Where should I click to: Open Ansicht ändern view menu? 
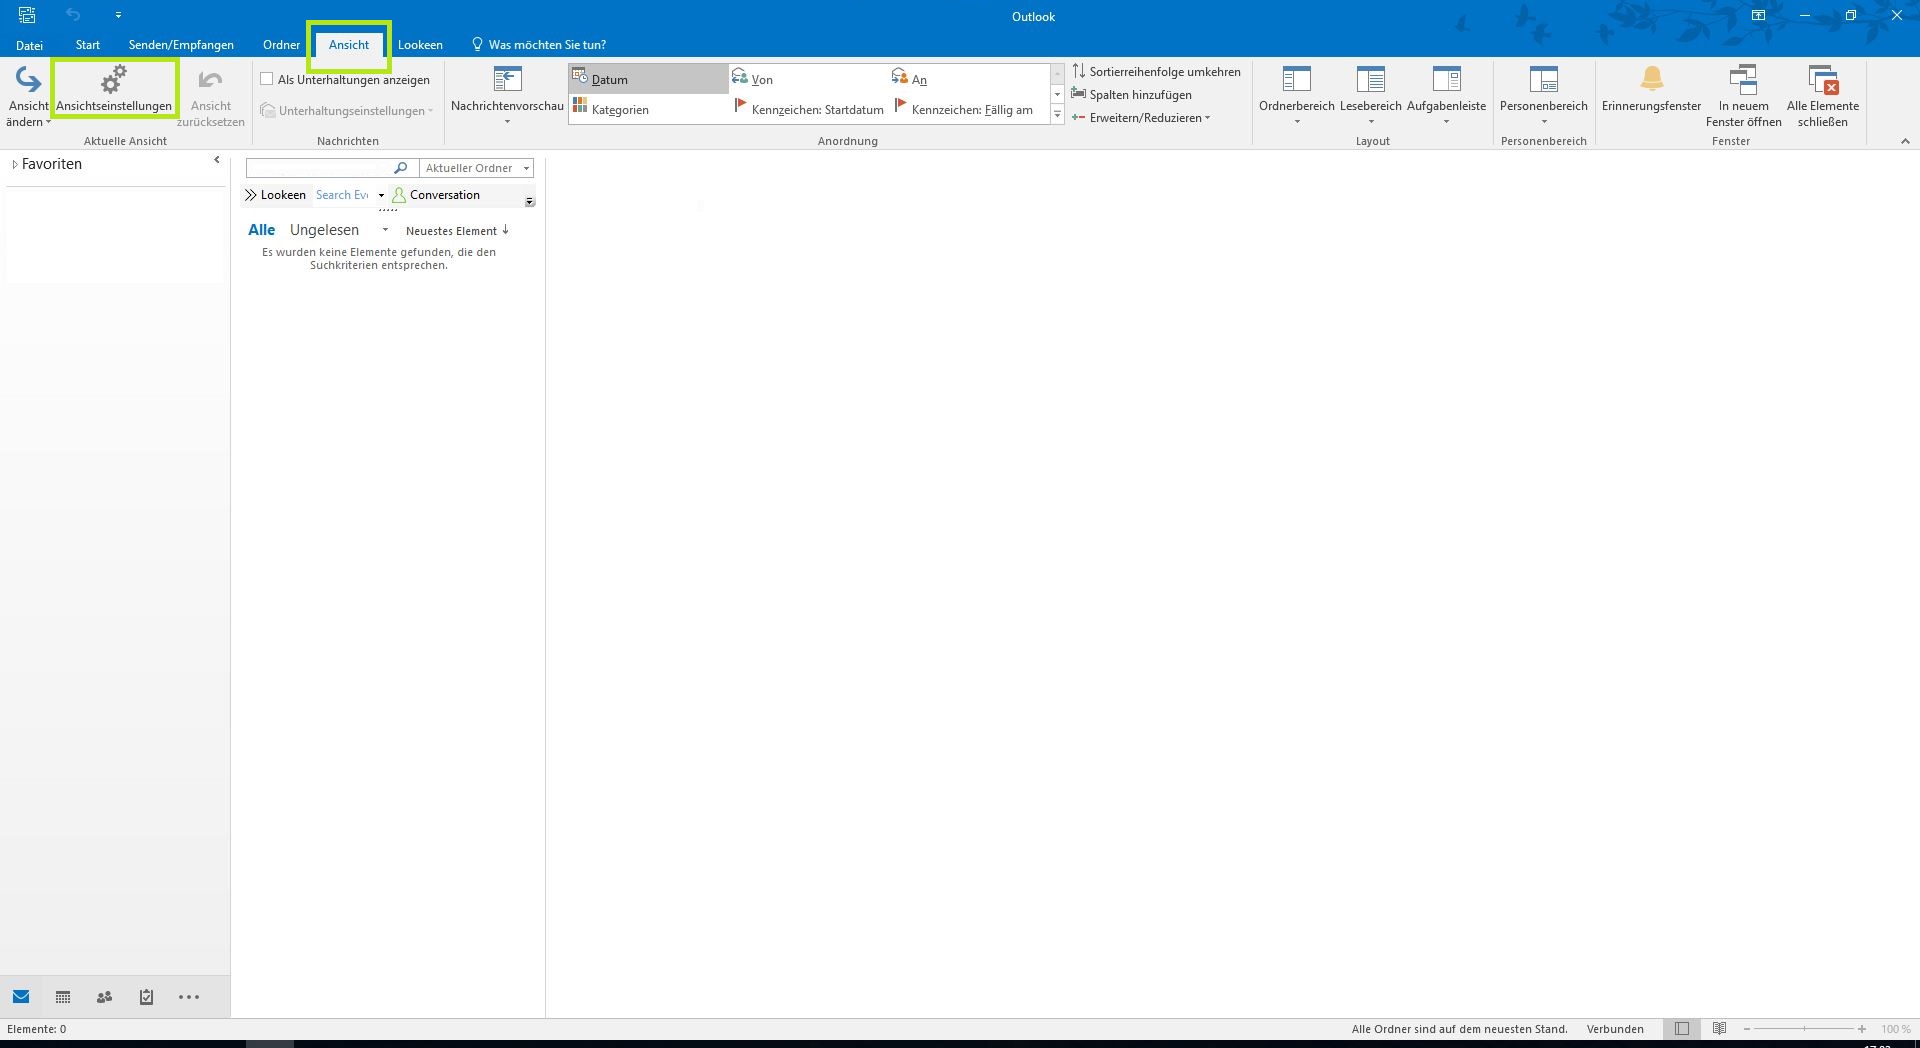click(28, 96)
